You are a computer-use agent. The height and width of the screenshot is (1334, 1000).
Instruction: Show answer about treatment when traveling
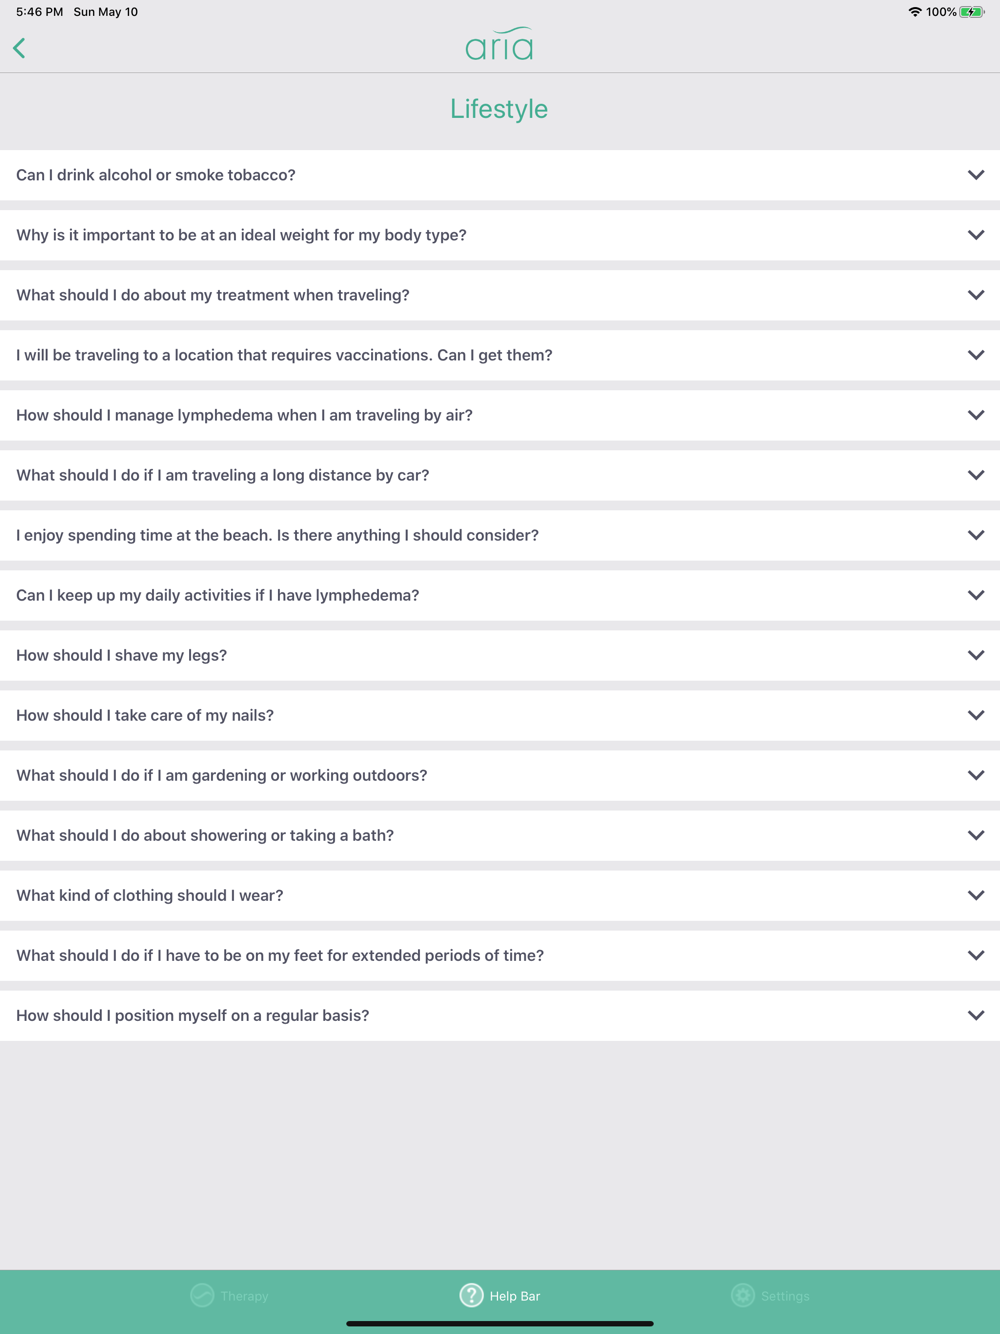[x=499, y=295]
